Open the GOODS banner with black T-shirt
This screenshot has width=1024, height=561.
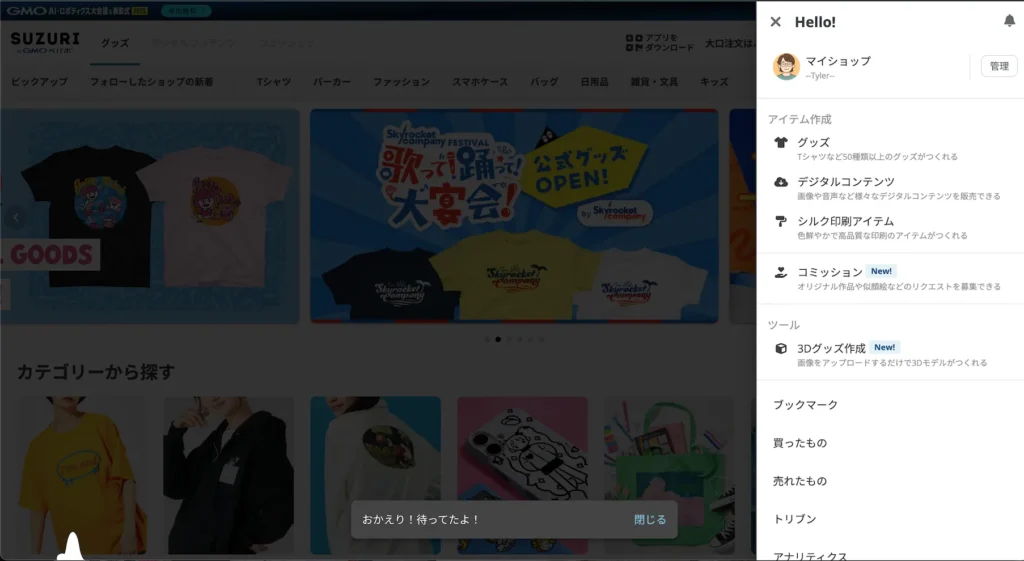point(150,216)
